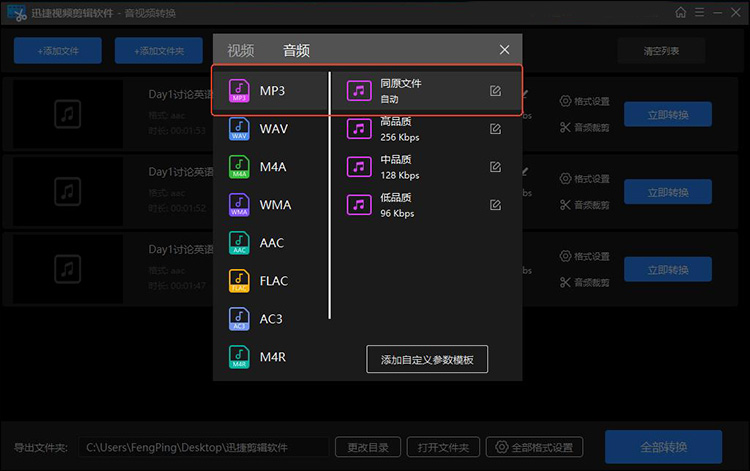Select the FLAC format icon
750x471 pixels.
click(239, 281)
